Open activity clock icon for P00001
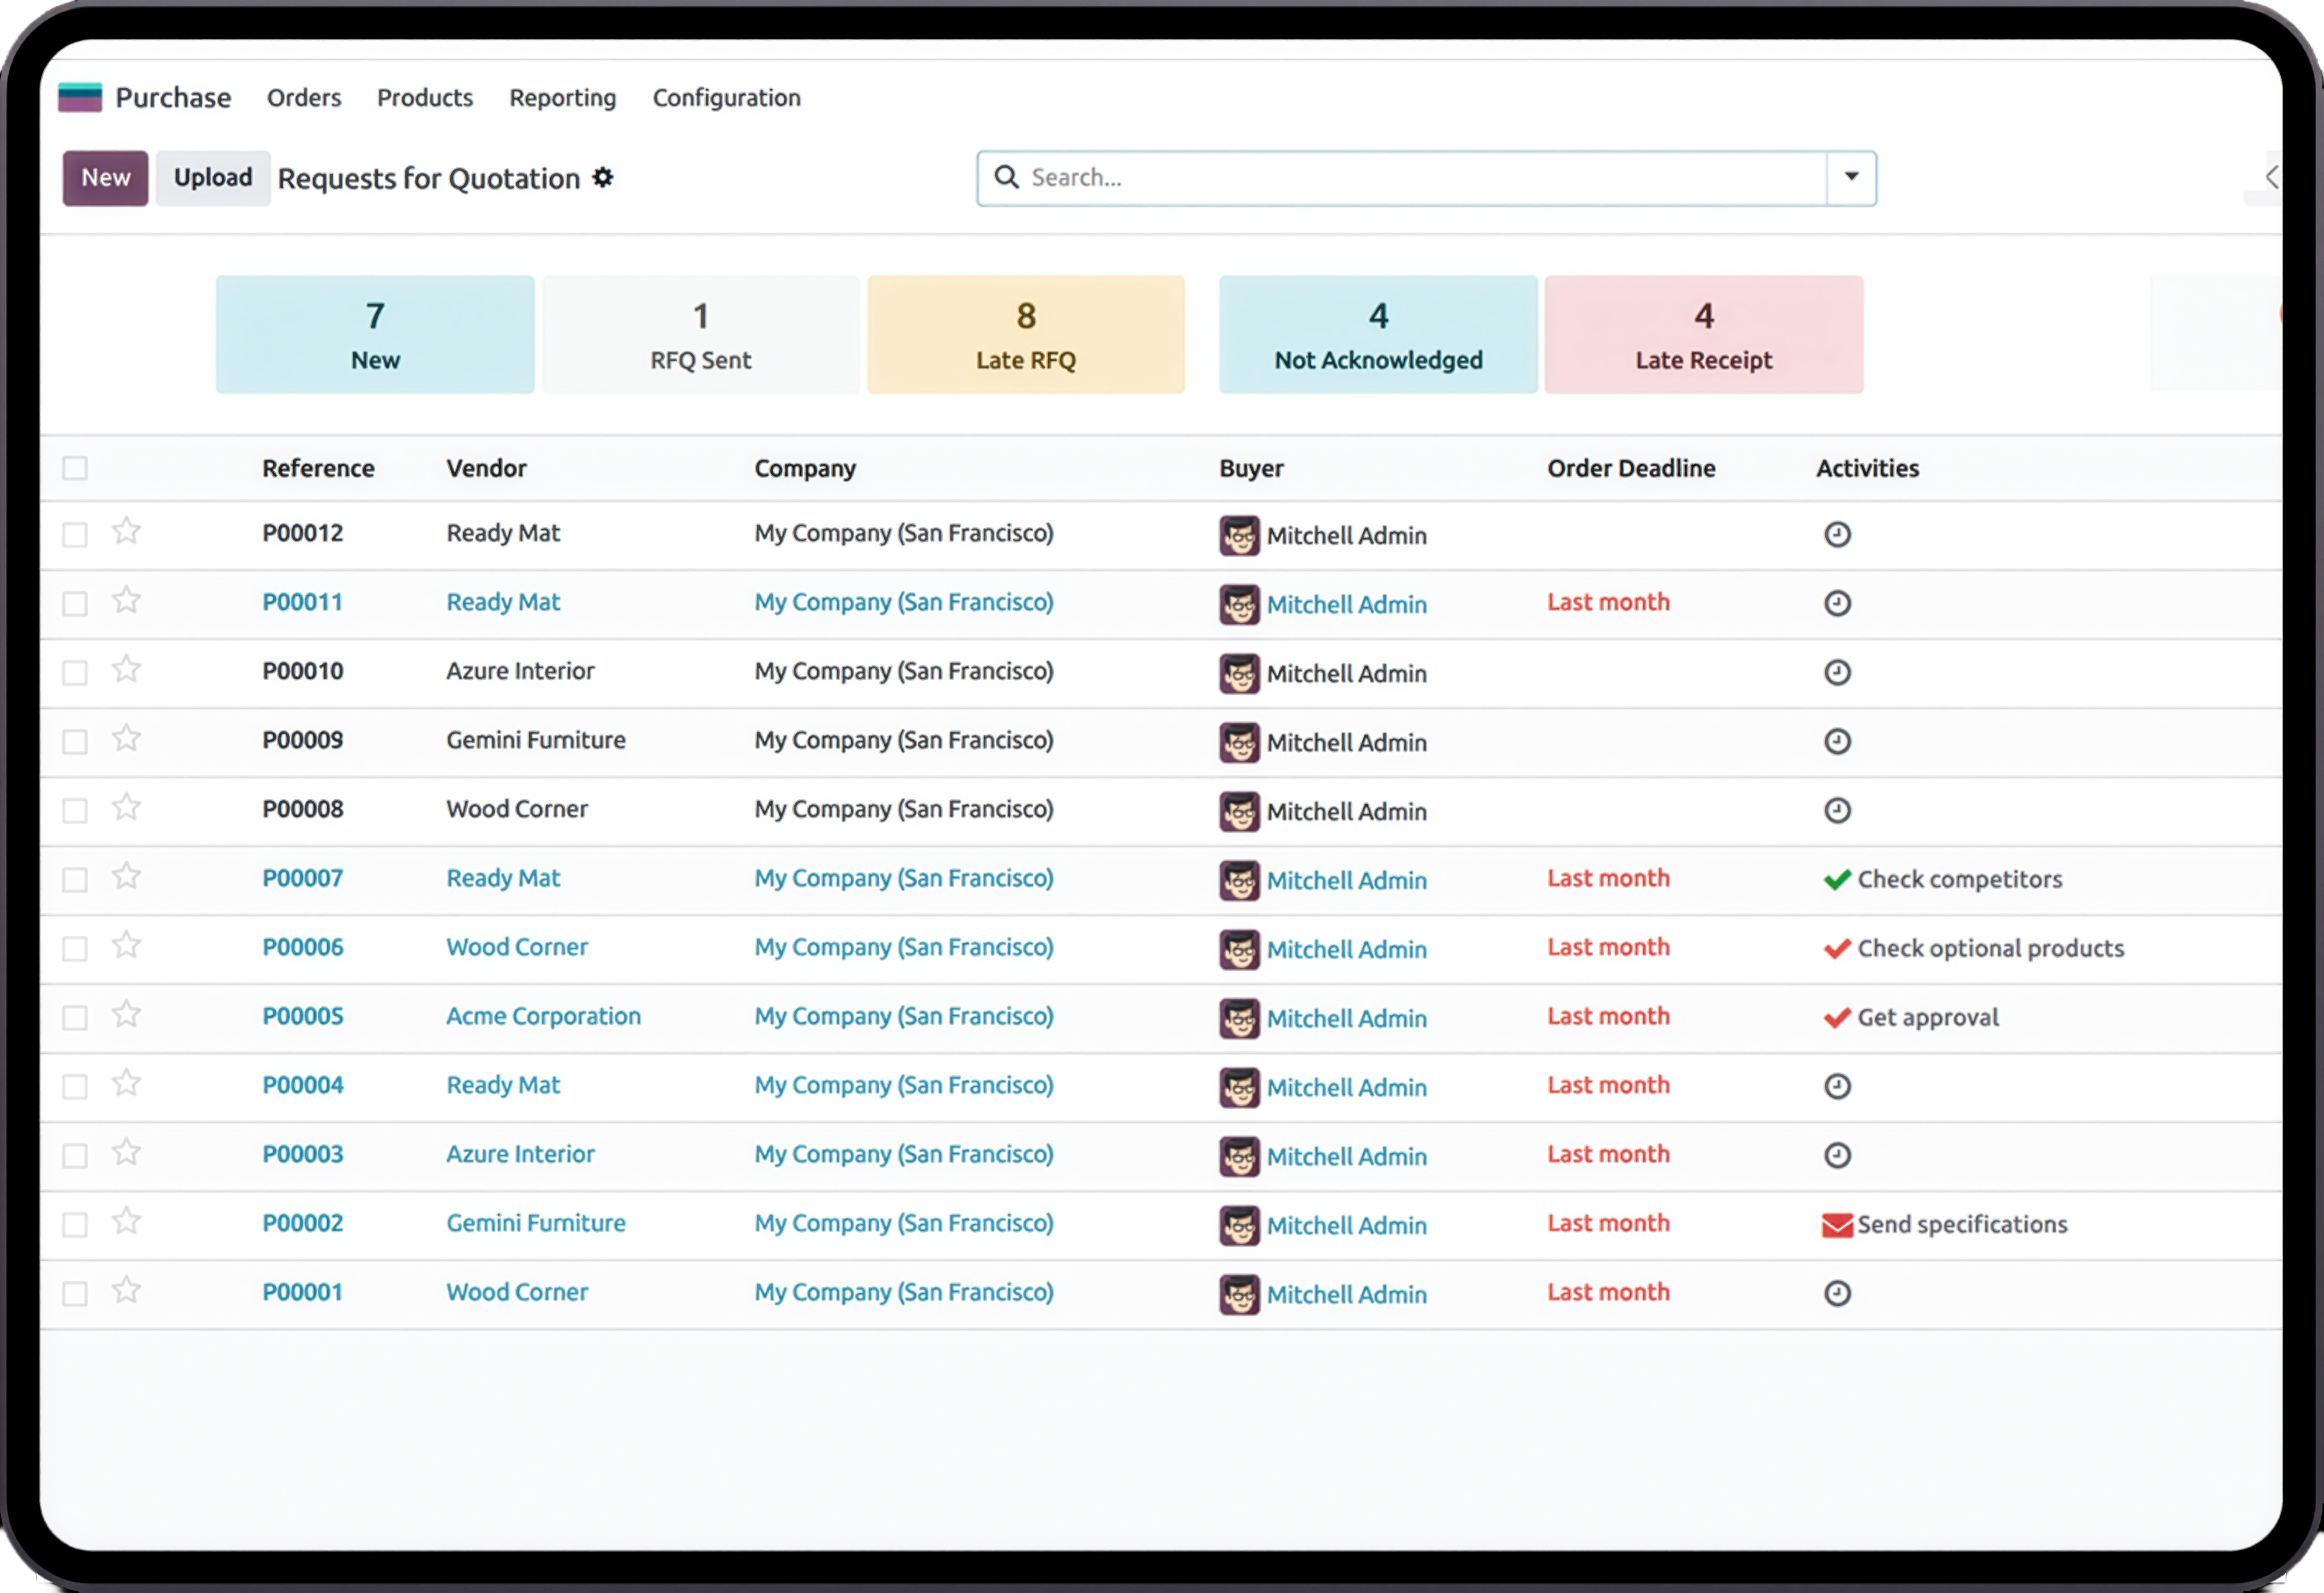The image size is (2324, 1593). 1837,1294
